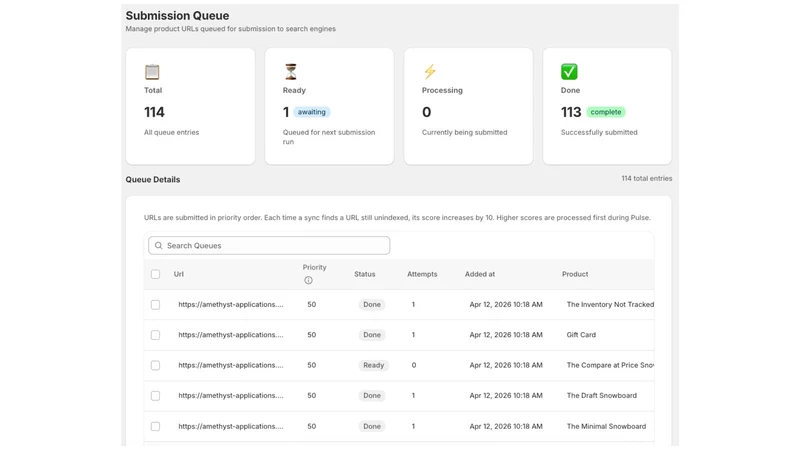800x450 pixels.
Task: Click the hourglass icon on Ready card
Action: [291, 72]
